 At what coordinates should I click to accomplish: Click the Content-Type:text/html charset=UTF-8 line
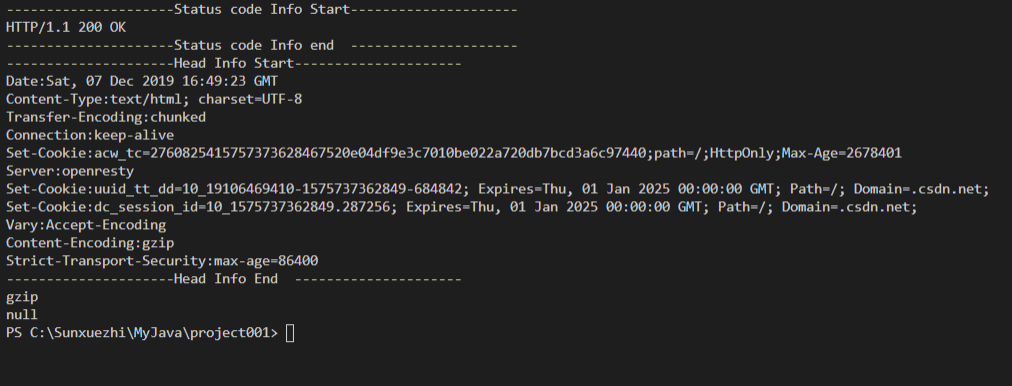point(154,99)
